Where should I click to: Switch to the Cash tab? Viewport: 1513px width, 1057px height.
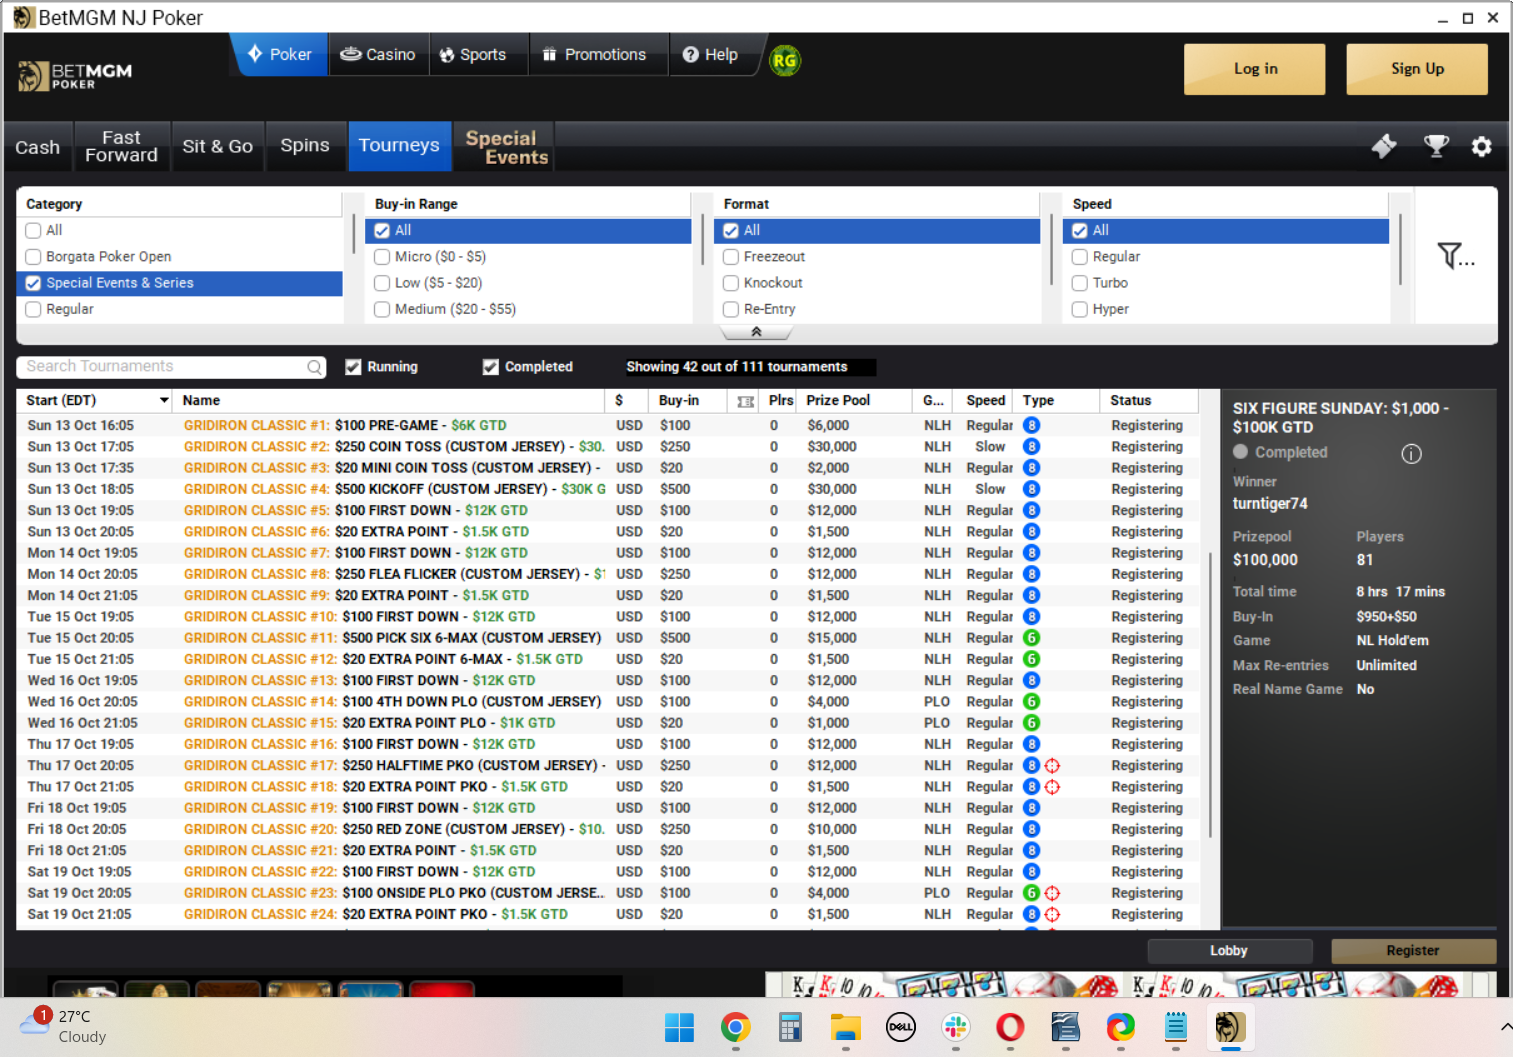click(38, 147)
